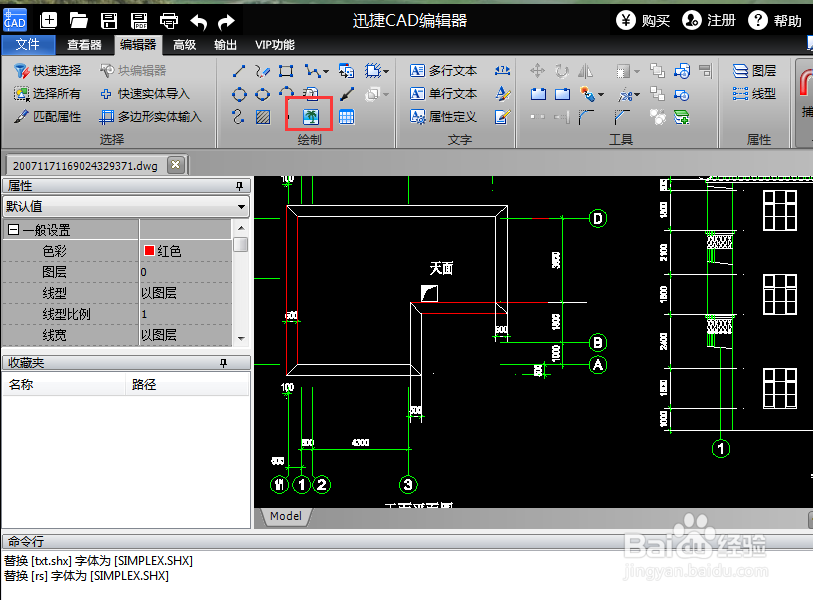Click the boundary tool icon
813x600 pixels.
click(x=373, y=71)
